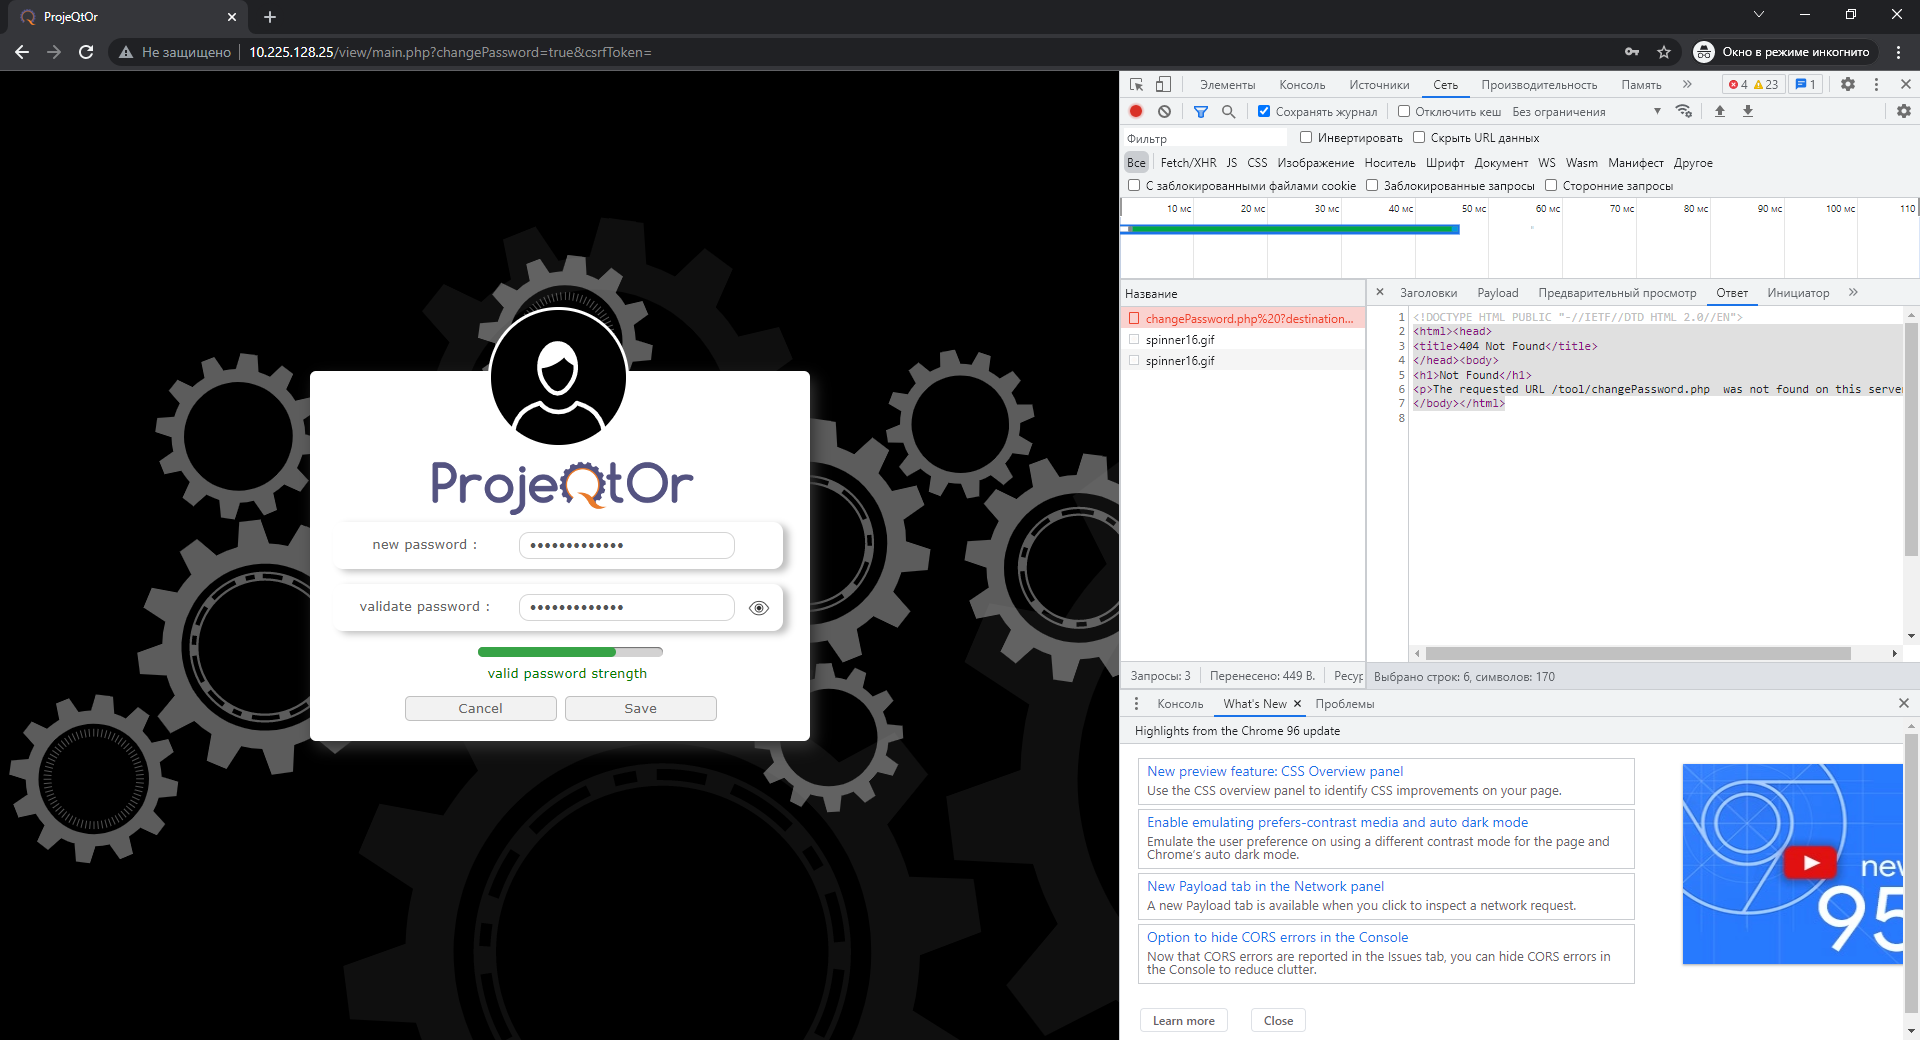The height and width of the screenshot is (1040, 1920).
Task: Open the Без ограничения throttling dropdown
Action: [1585, 112]
